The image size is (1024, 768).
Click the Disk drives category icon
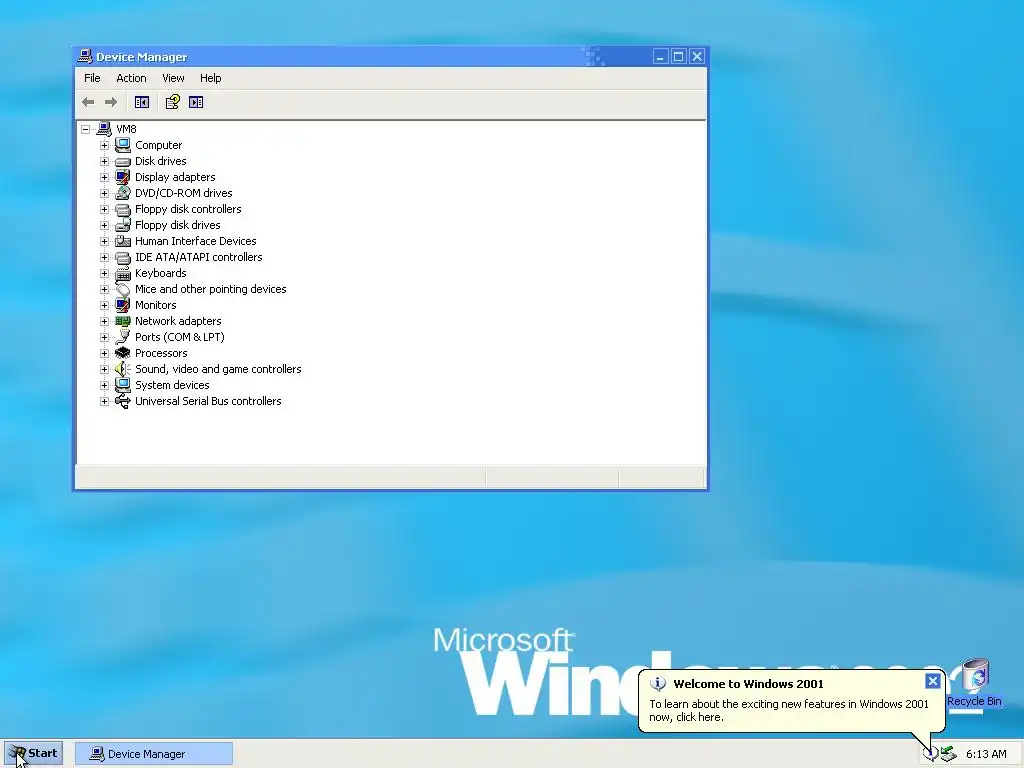[123, 161]
